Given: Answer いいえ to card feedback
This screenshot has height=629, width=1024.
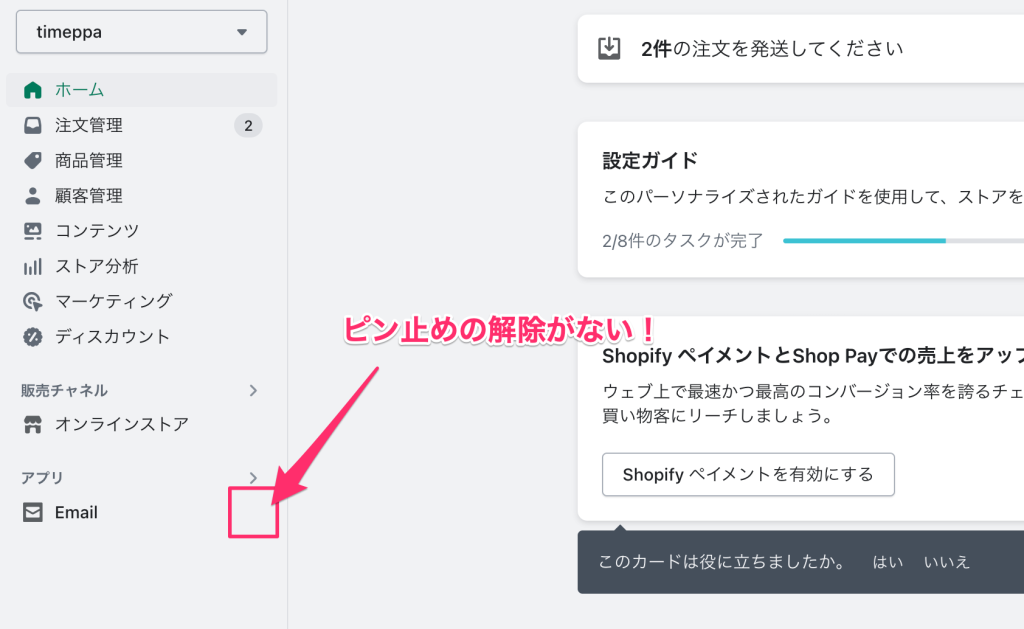Looking at the screenshot, I should [947, 562].
